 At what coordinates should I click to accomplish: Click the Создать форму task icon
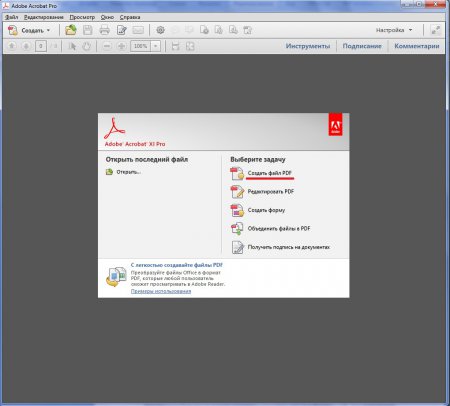coord(237,210)
